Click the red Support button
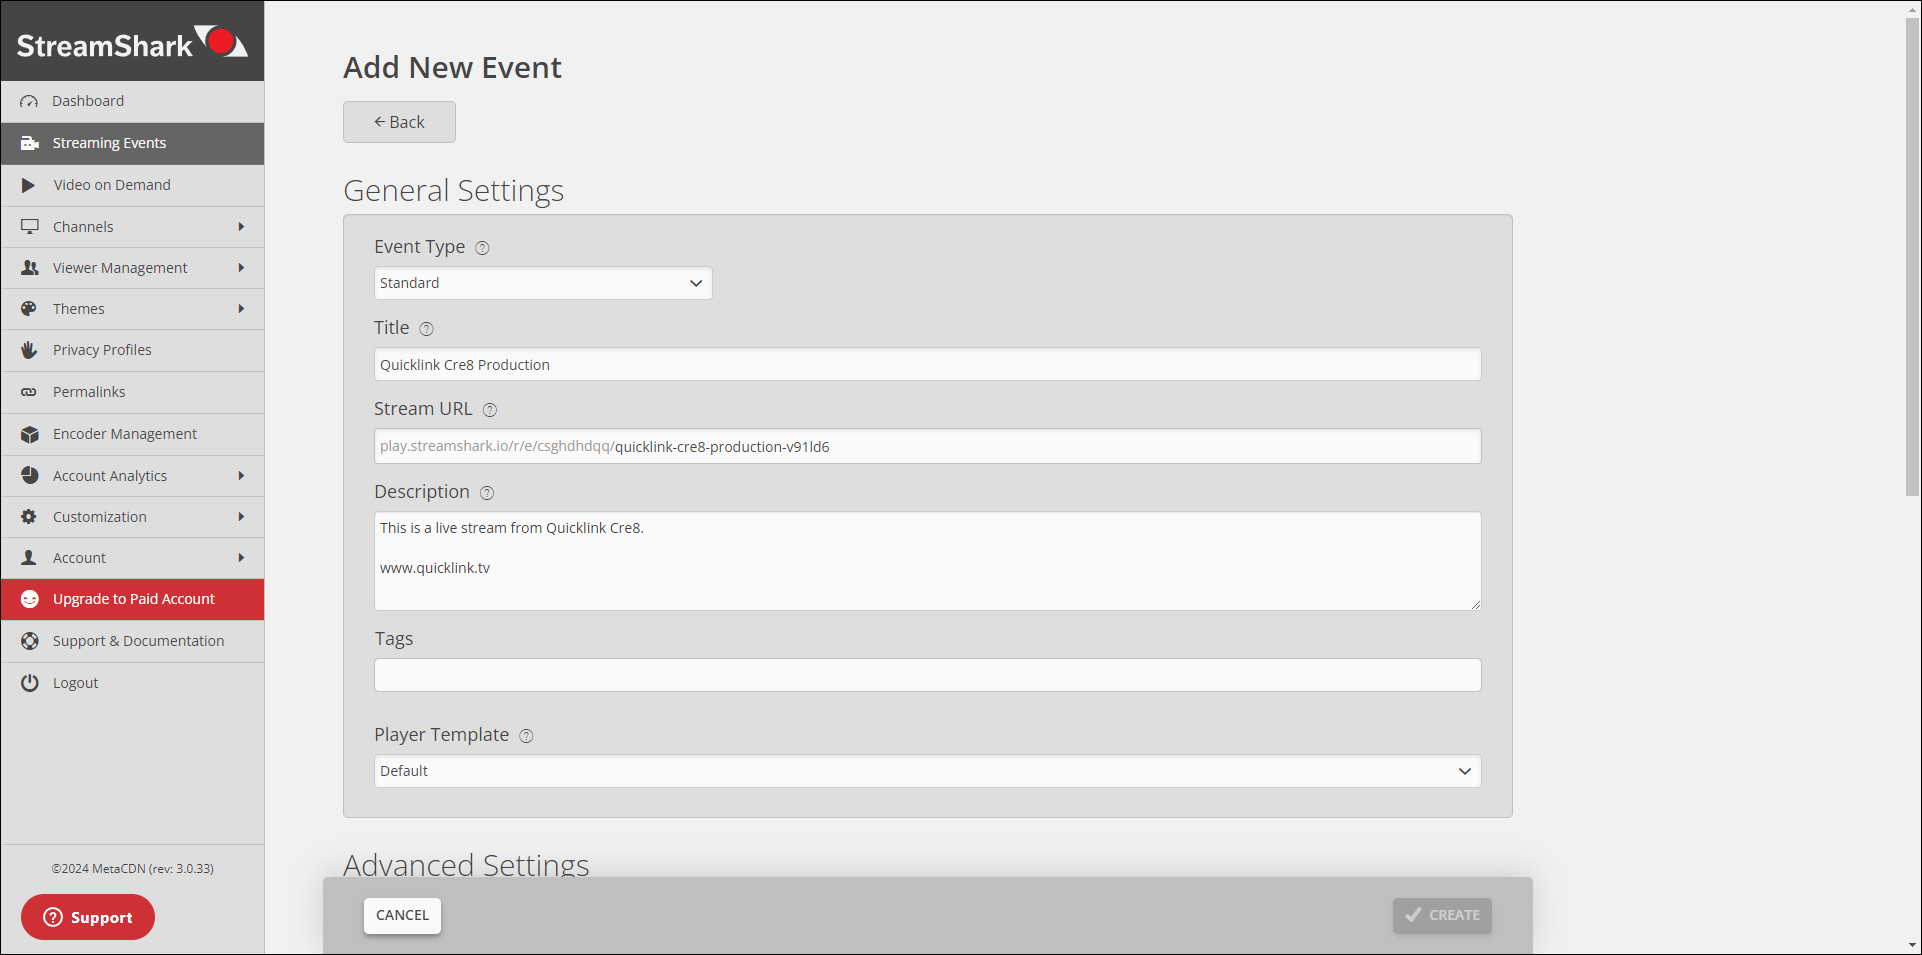The width and height of the screenshot is (1922, 955). (88, 917)
